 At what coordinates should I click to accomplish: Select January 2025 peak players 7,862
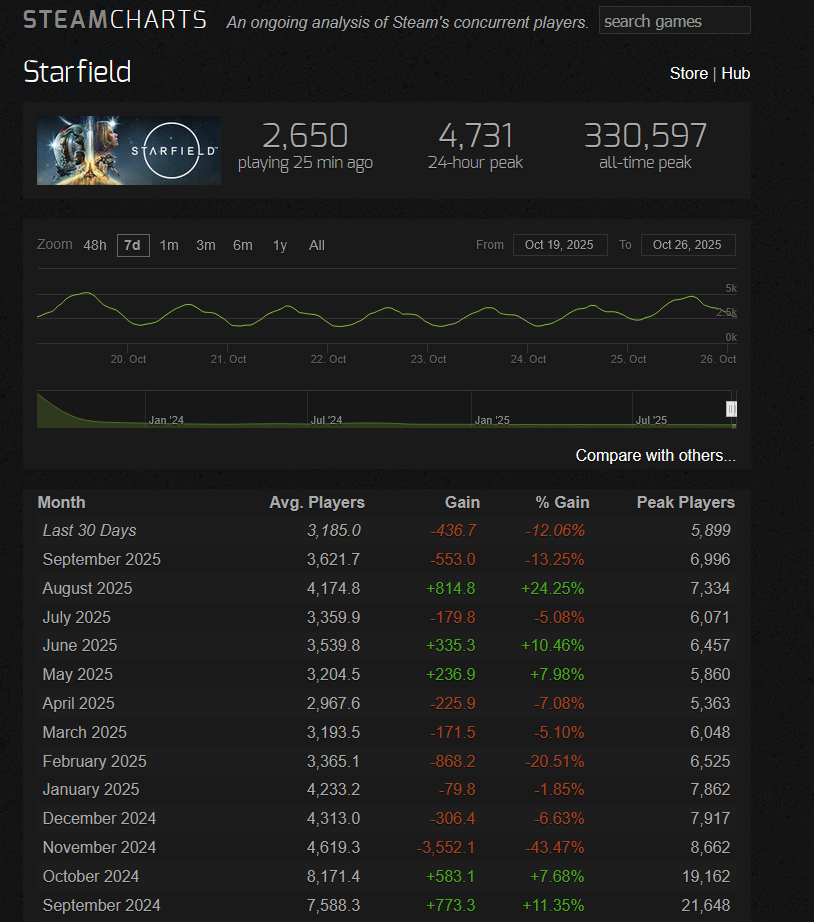click(710, 789)
